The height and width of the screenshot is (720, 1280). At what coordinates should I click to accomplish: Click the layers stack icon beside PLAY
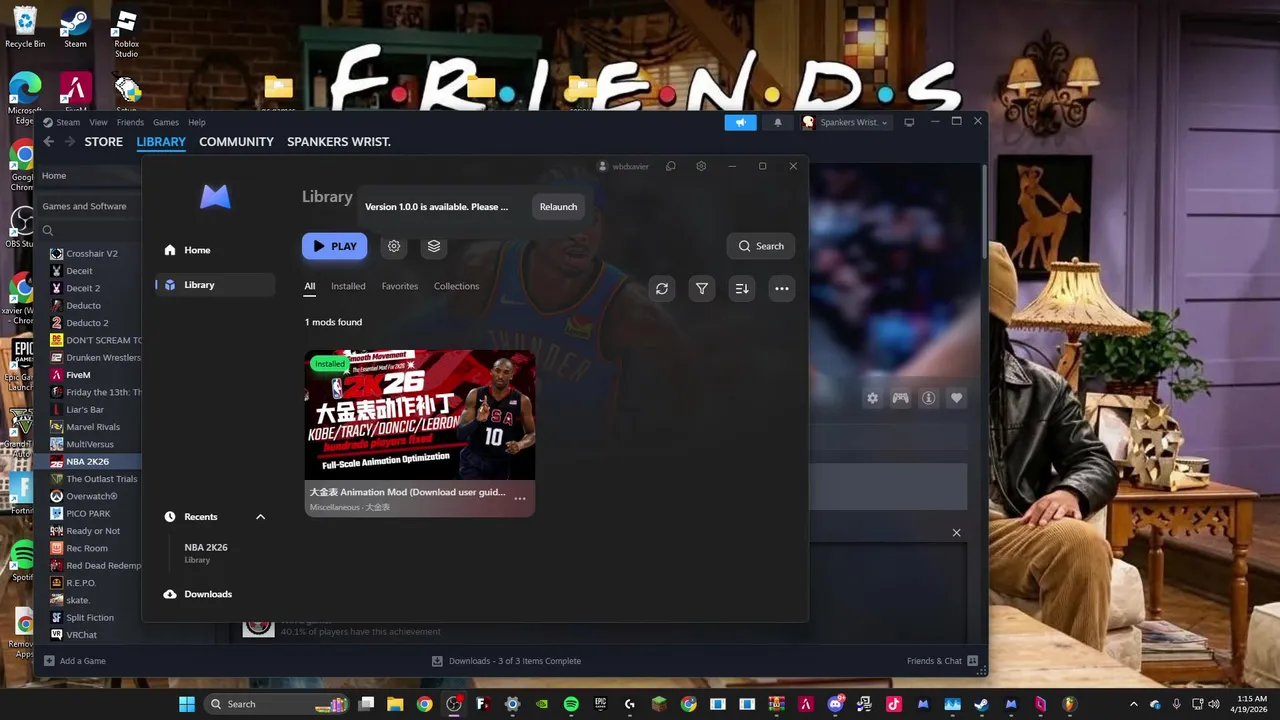coord(434,246)
